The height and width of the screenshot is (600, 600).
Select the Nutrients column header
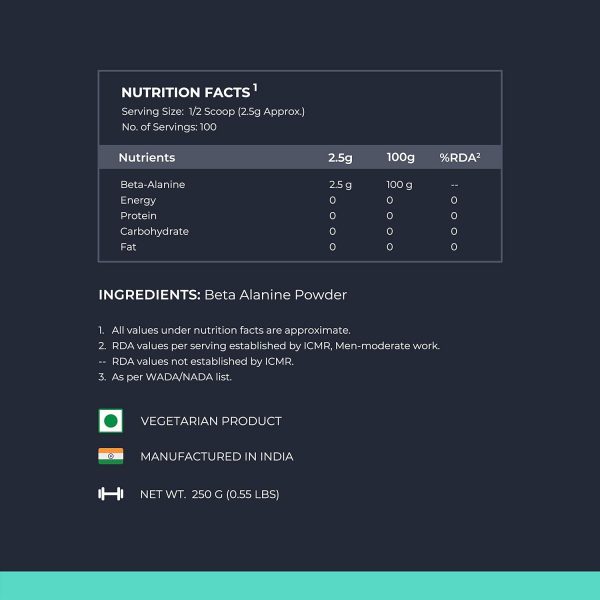146,157
